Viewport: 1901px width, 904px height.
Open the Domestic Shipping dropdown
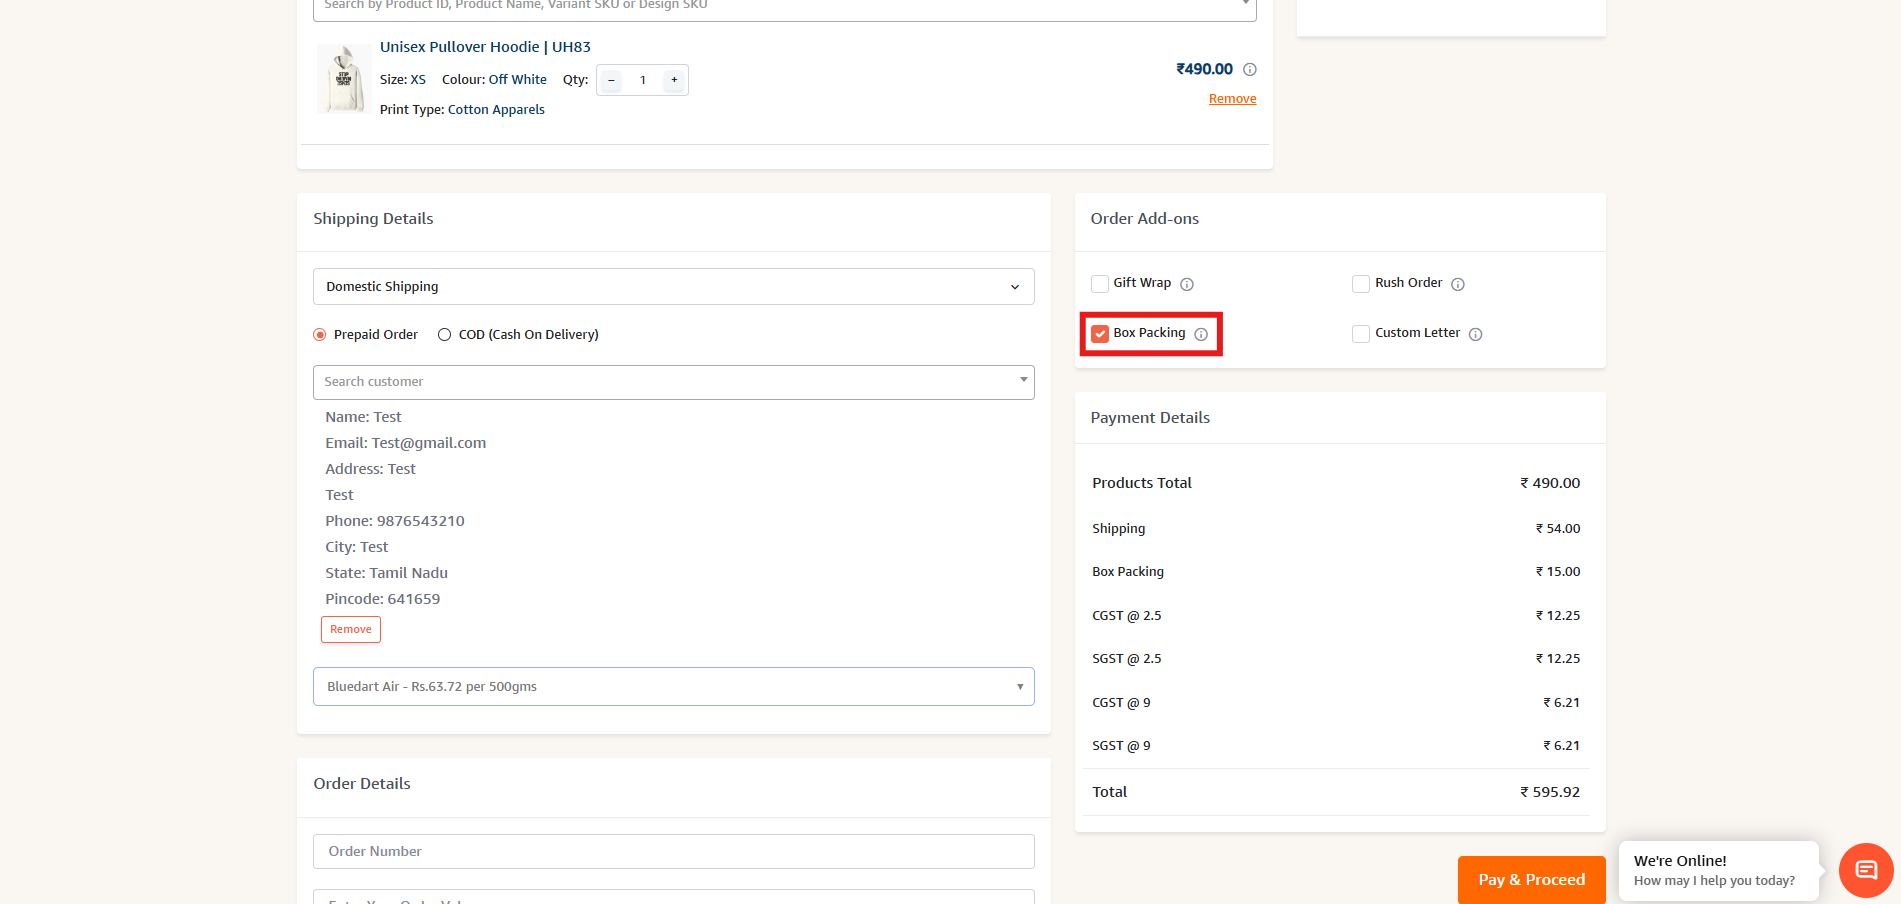pos(673,287)
